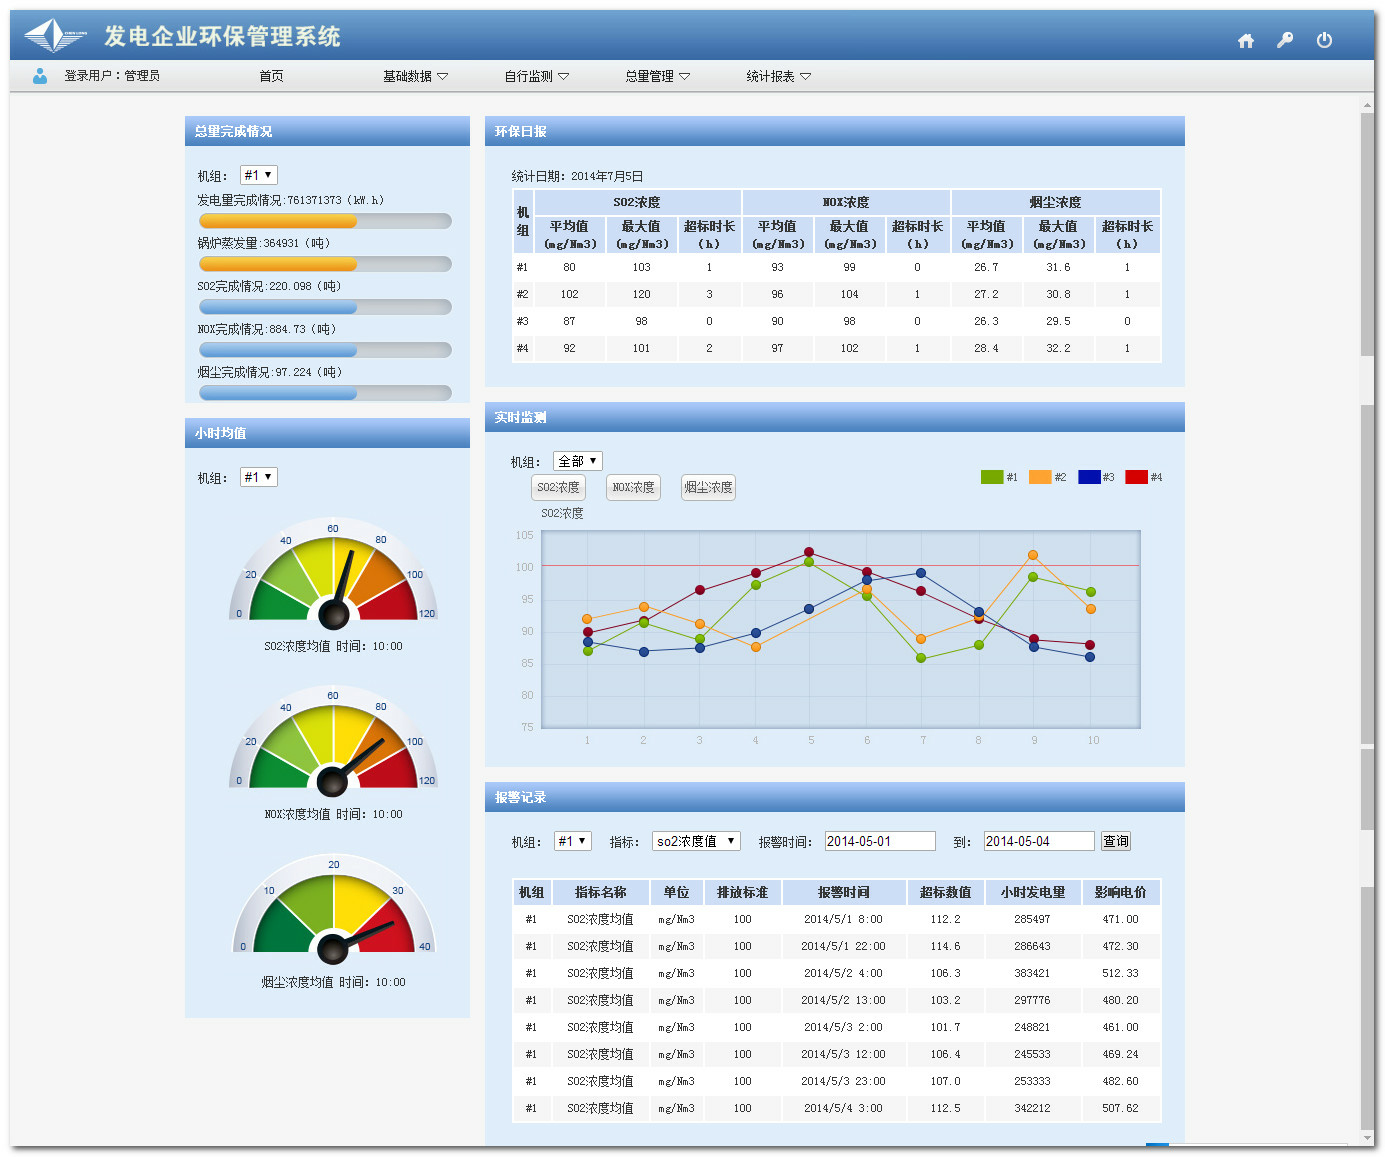Image resolution: width=1385 pixels, height=1157 pixels.
Task: Click the company logo in header
Action: 55,36
